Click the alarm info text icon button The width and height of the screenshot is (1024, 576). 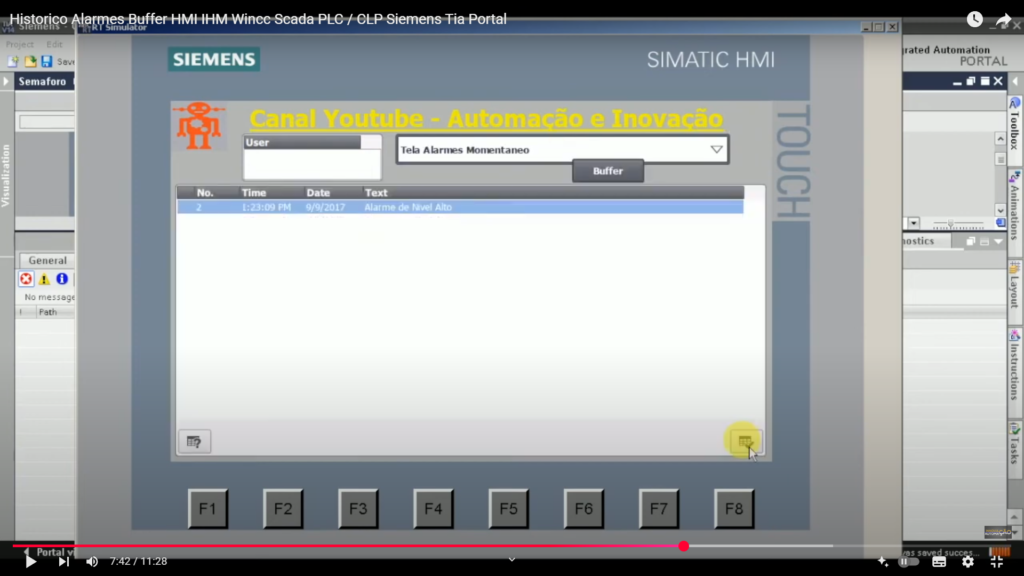point(194,441)
